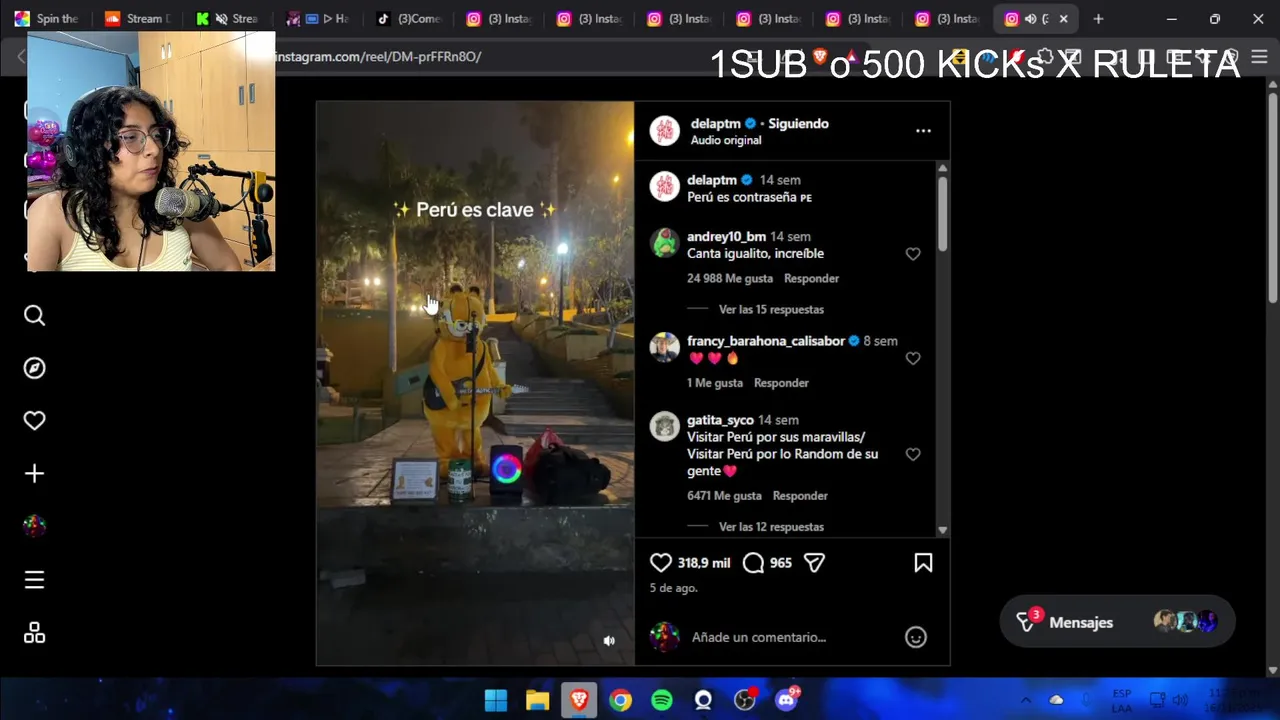1280x720 pixels.
Task: Open Google Chrome from the taskbar
Action: tap(621, 700)
